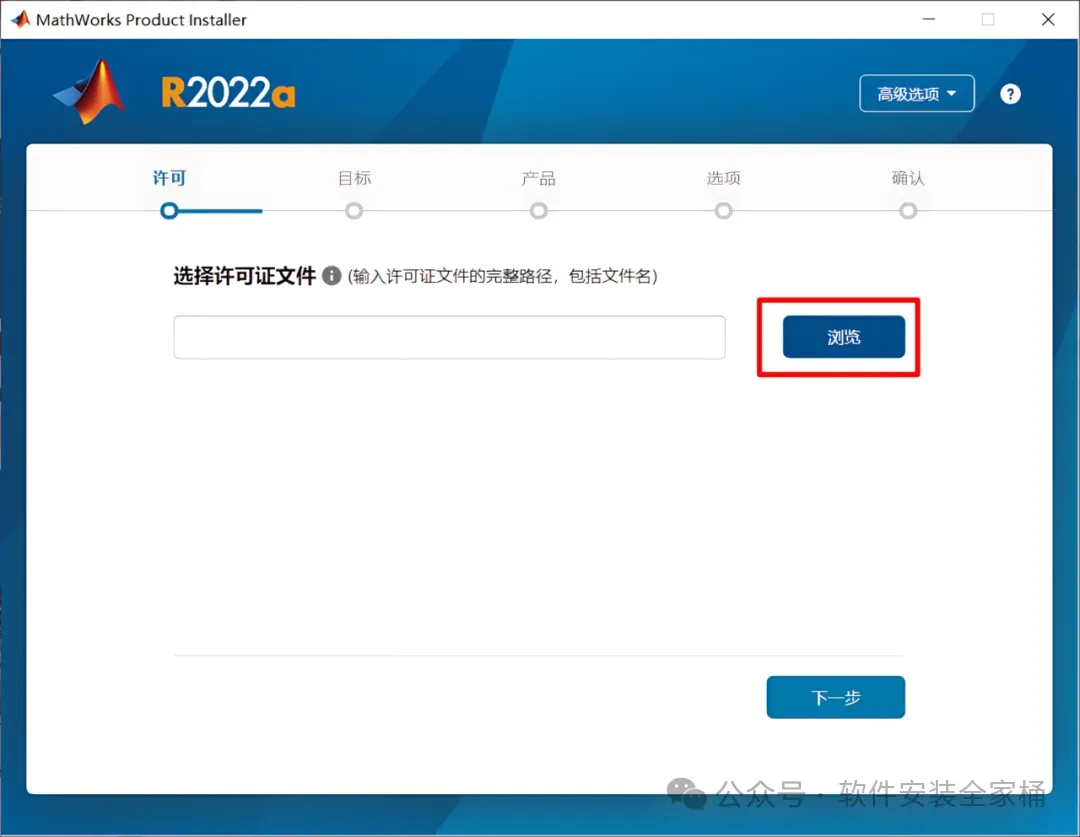
Task: Select the 许可 step tab
Action: [169, 178]
